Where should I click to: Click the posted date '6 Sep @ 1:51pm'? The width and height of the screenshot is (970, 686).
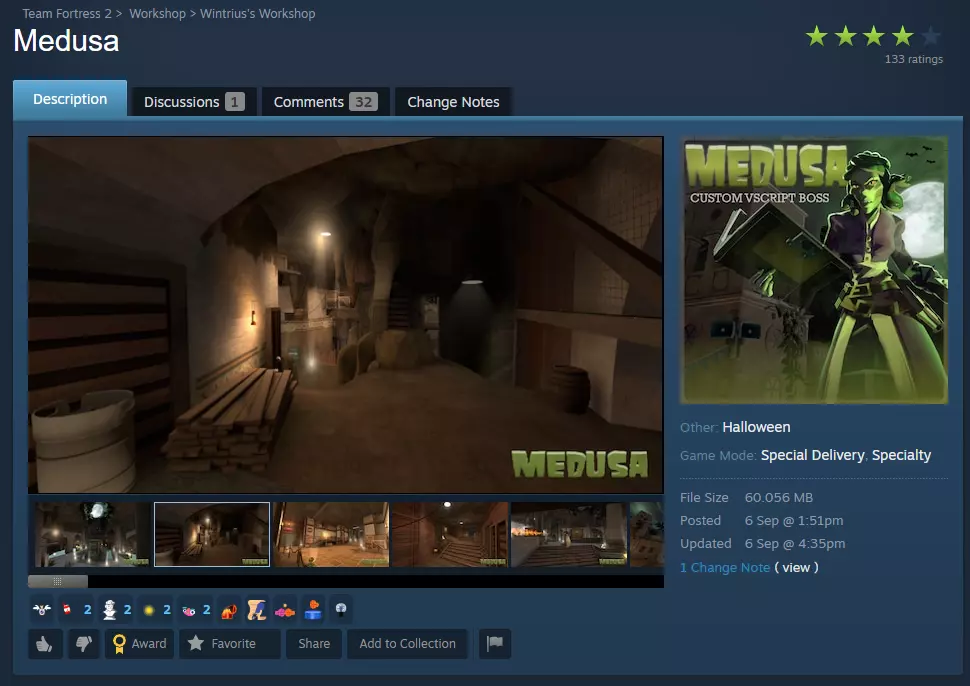[794, 521]
